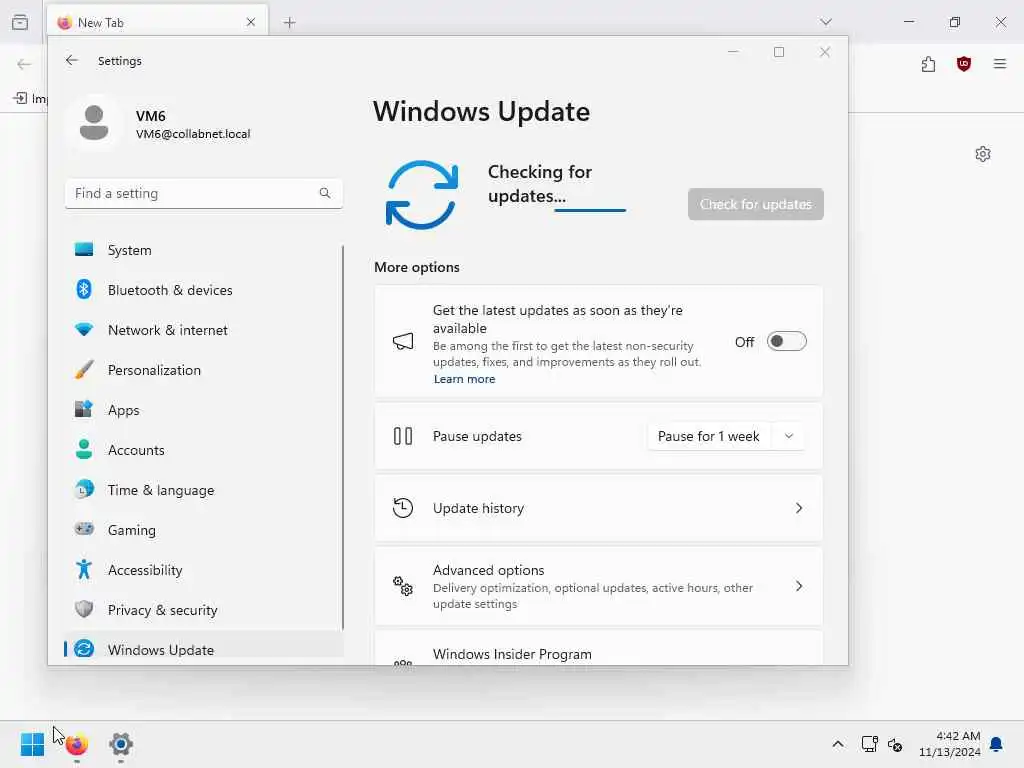Maximize the Settings window
The image size is (1024, 768).
pos(778,52)
